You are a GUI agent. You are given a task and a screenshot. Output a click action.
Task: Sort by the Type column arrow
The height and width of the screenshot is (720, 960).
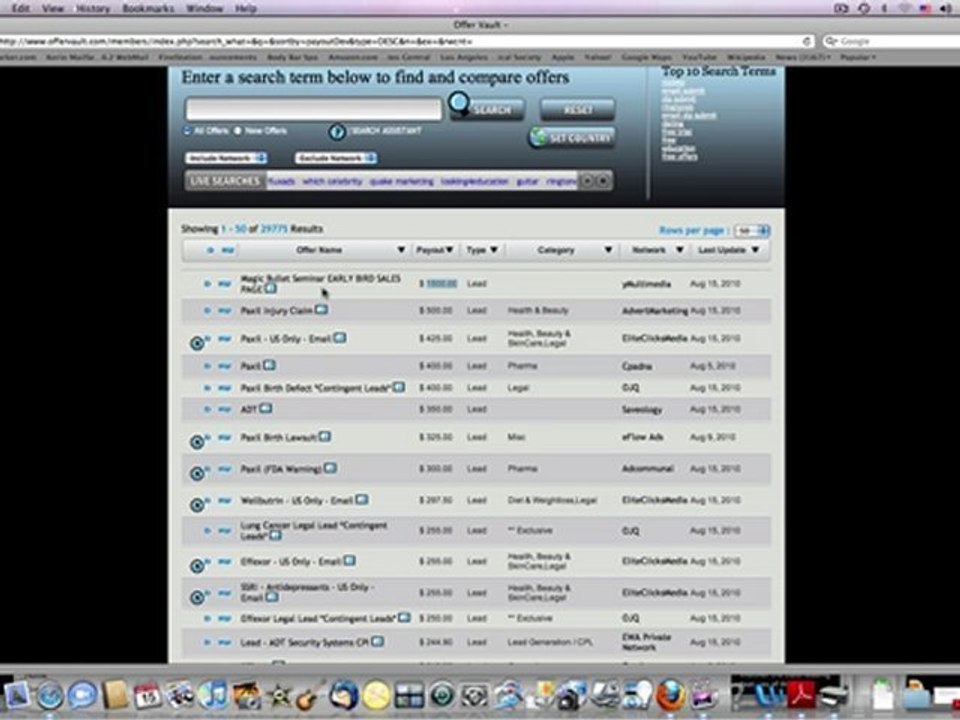493,250
